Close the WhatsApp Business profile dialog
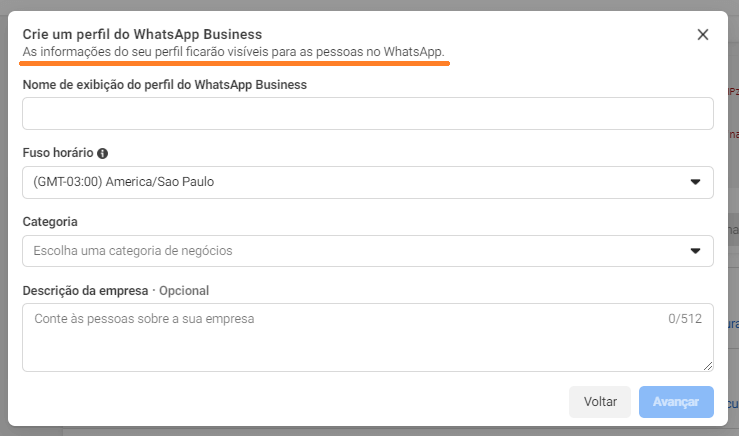 click(x=702, y=35)
